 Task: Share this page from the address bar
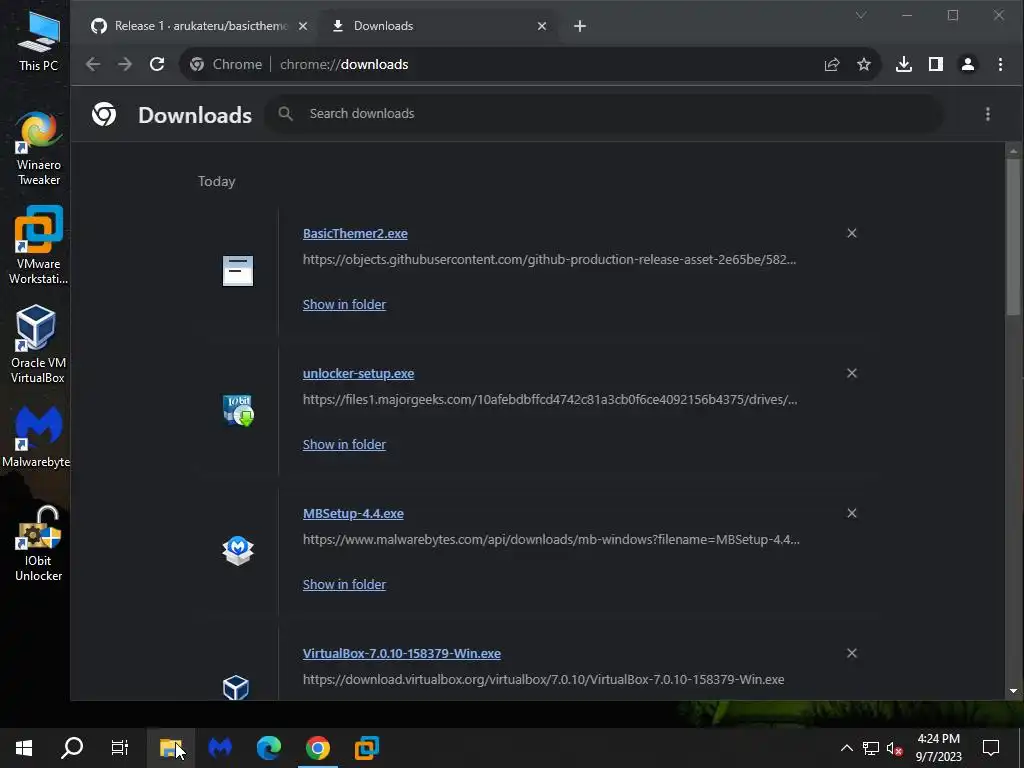(x=832, y=64)
